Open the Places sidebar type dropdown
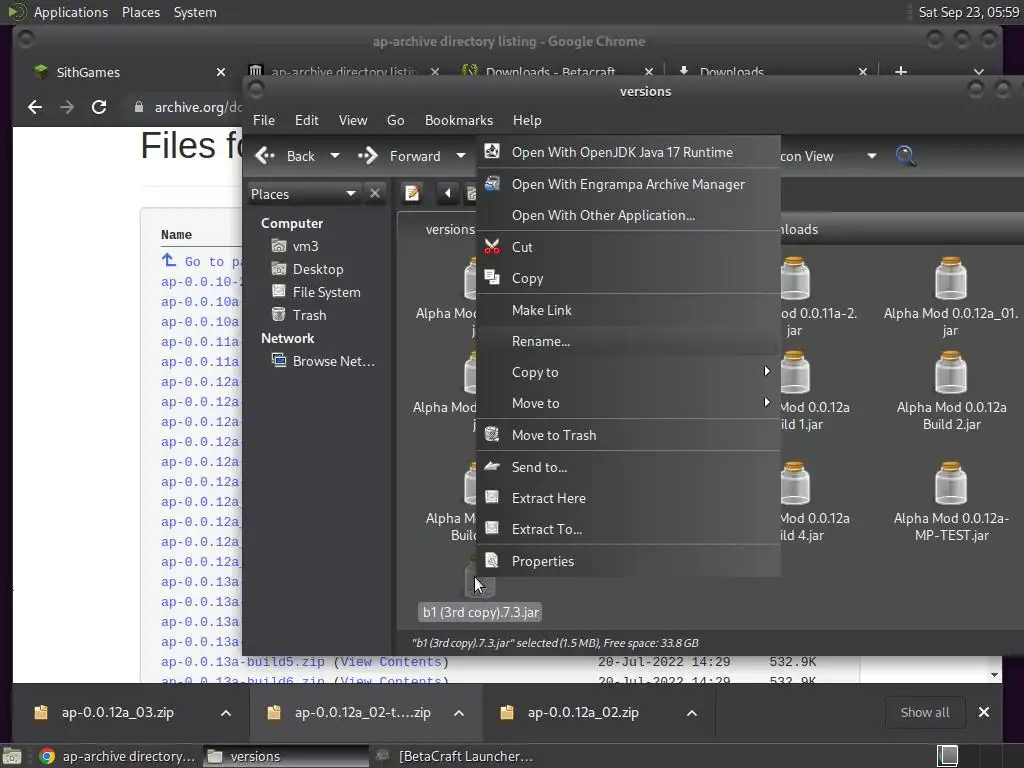 303,194
